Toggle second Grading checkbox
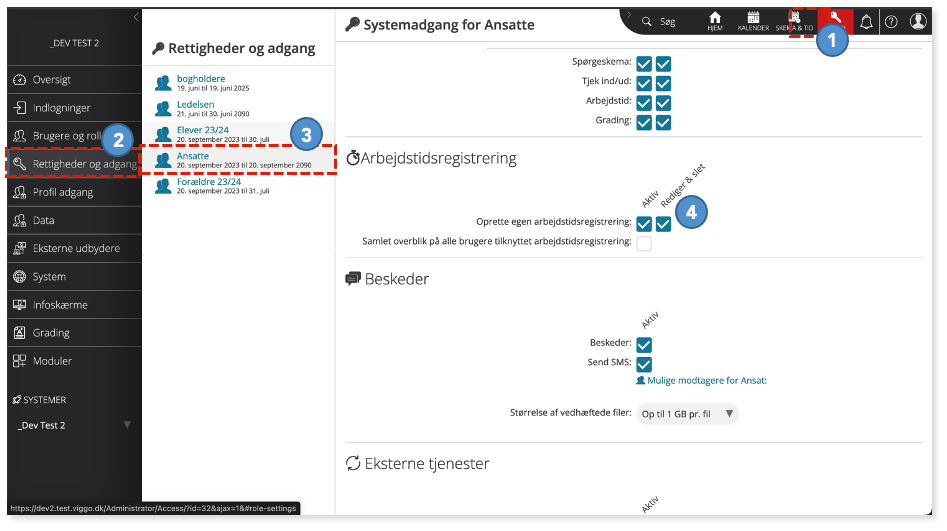 click(663, 122)
